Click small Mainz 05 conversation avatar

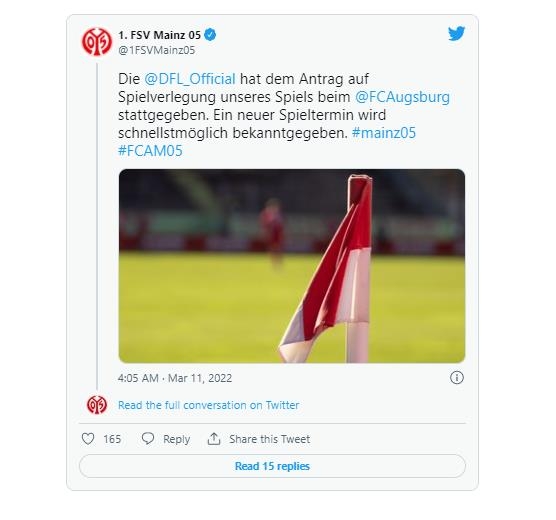97,405
